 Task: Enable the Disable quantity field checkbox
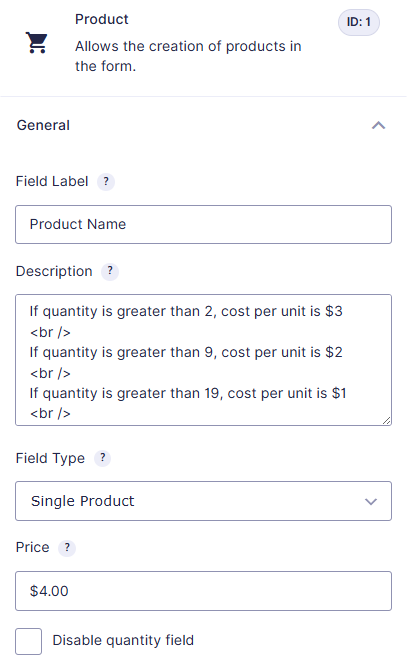click(28, 641)
